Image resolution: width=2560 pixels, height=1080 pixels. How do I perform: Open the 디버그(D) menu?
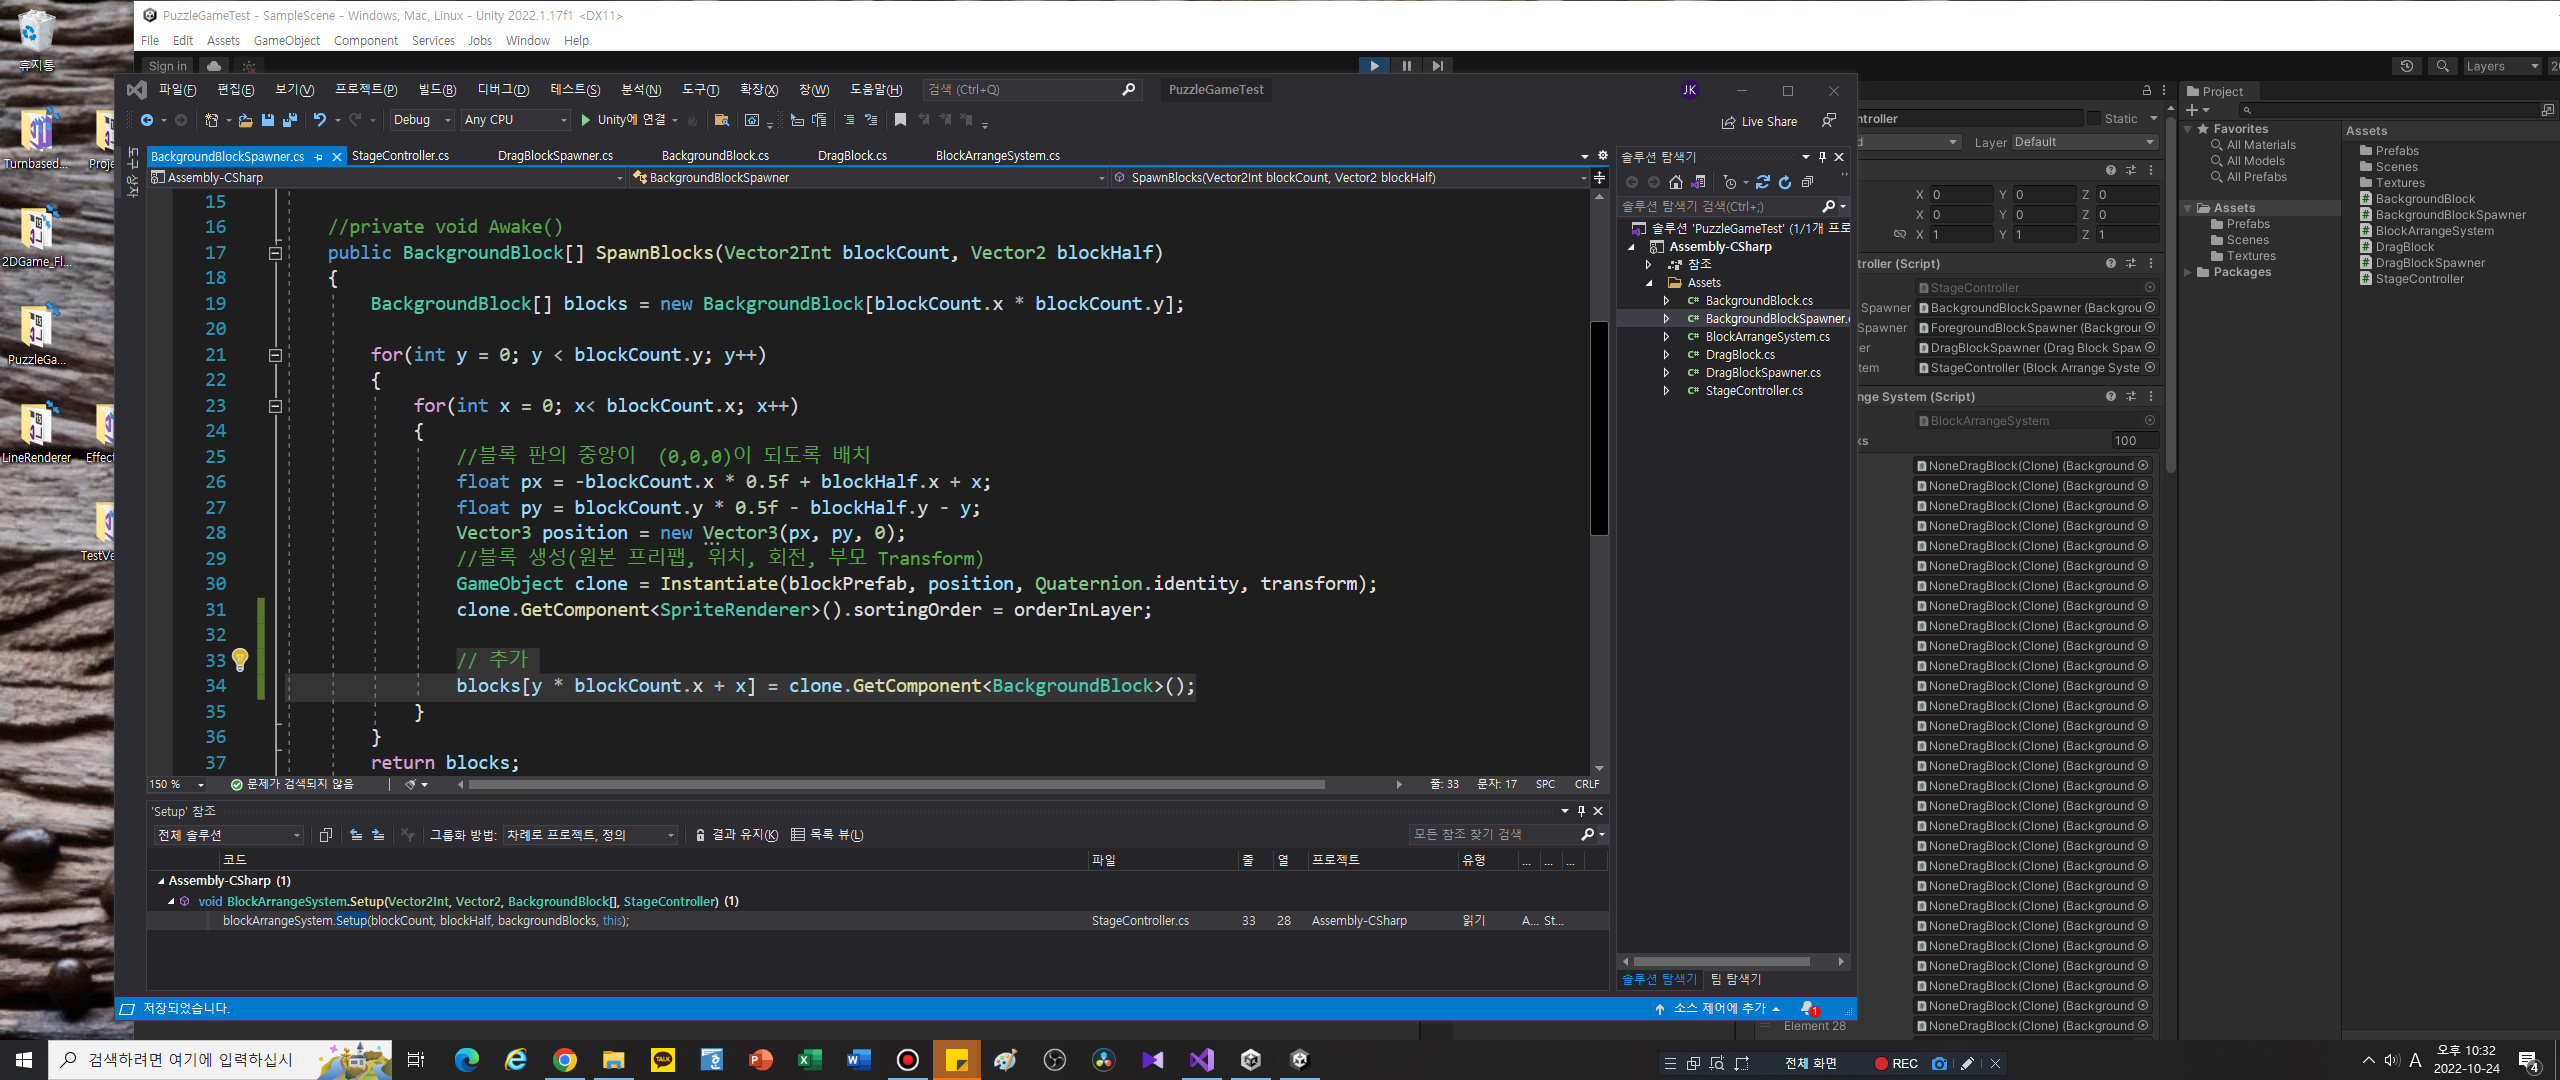[502, 90]
